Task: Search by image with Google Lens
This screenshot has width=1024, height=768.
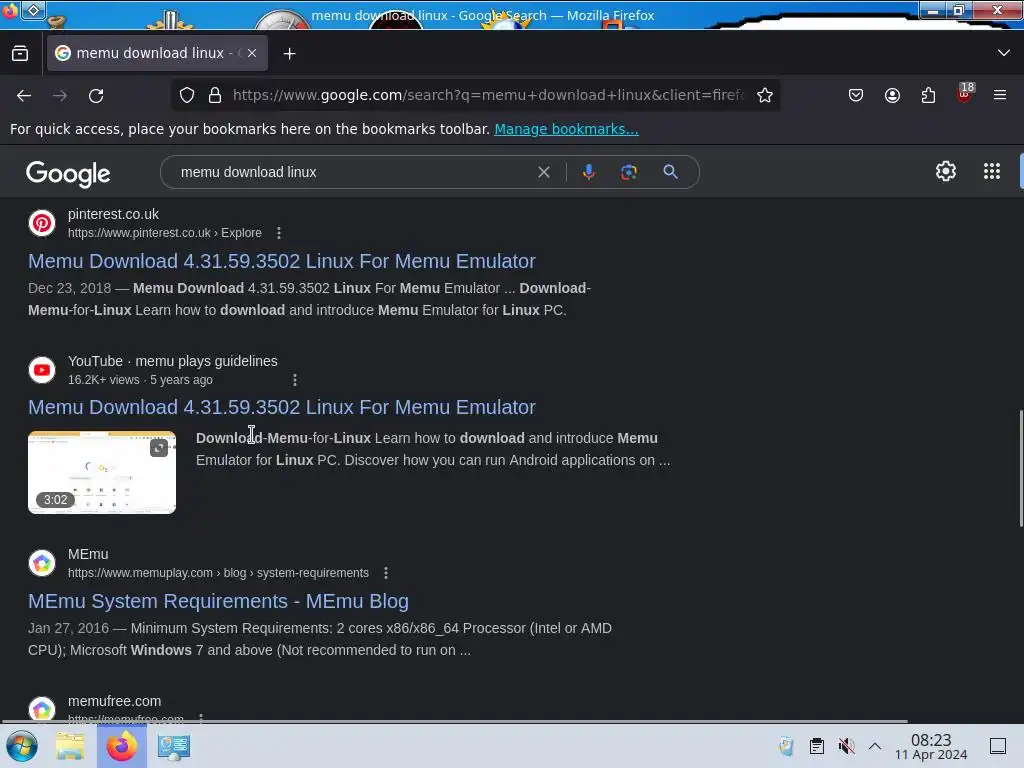Action: [629, 172]
